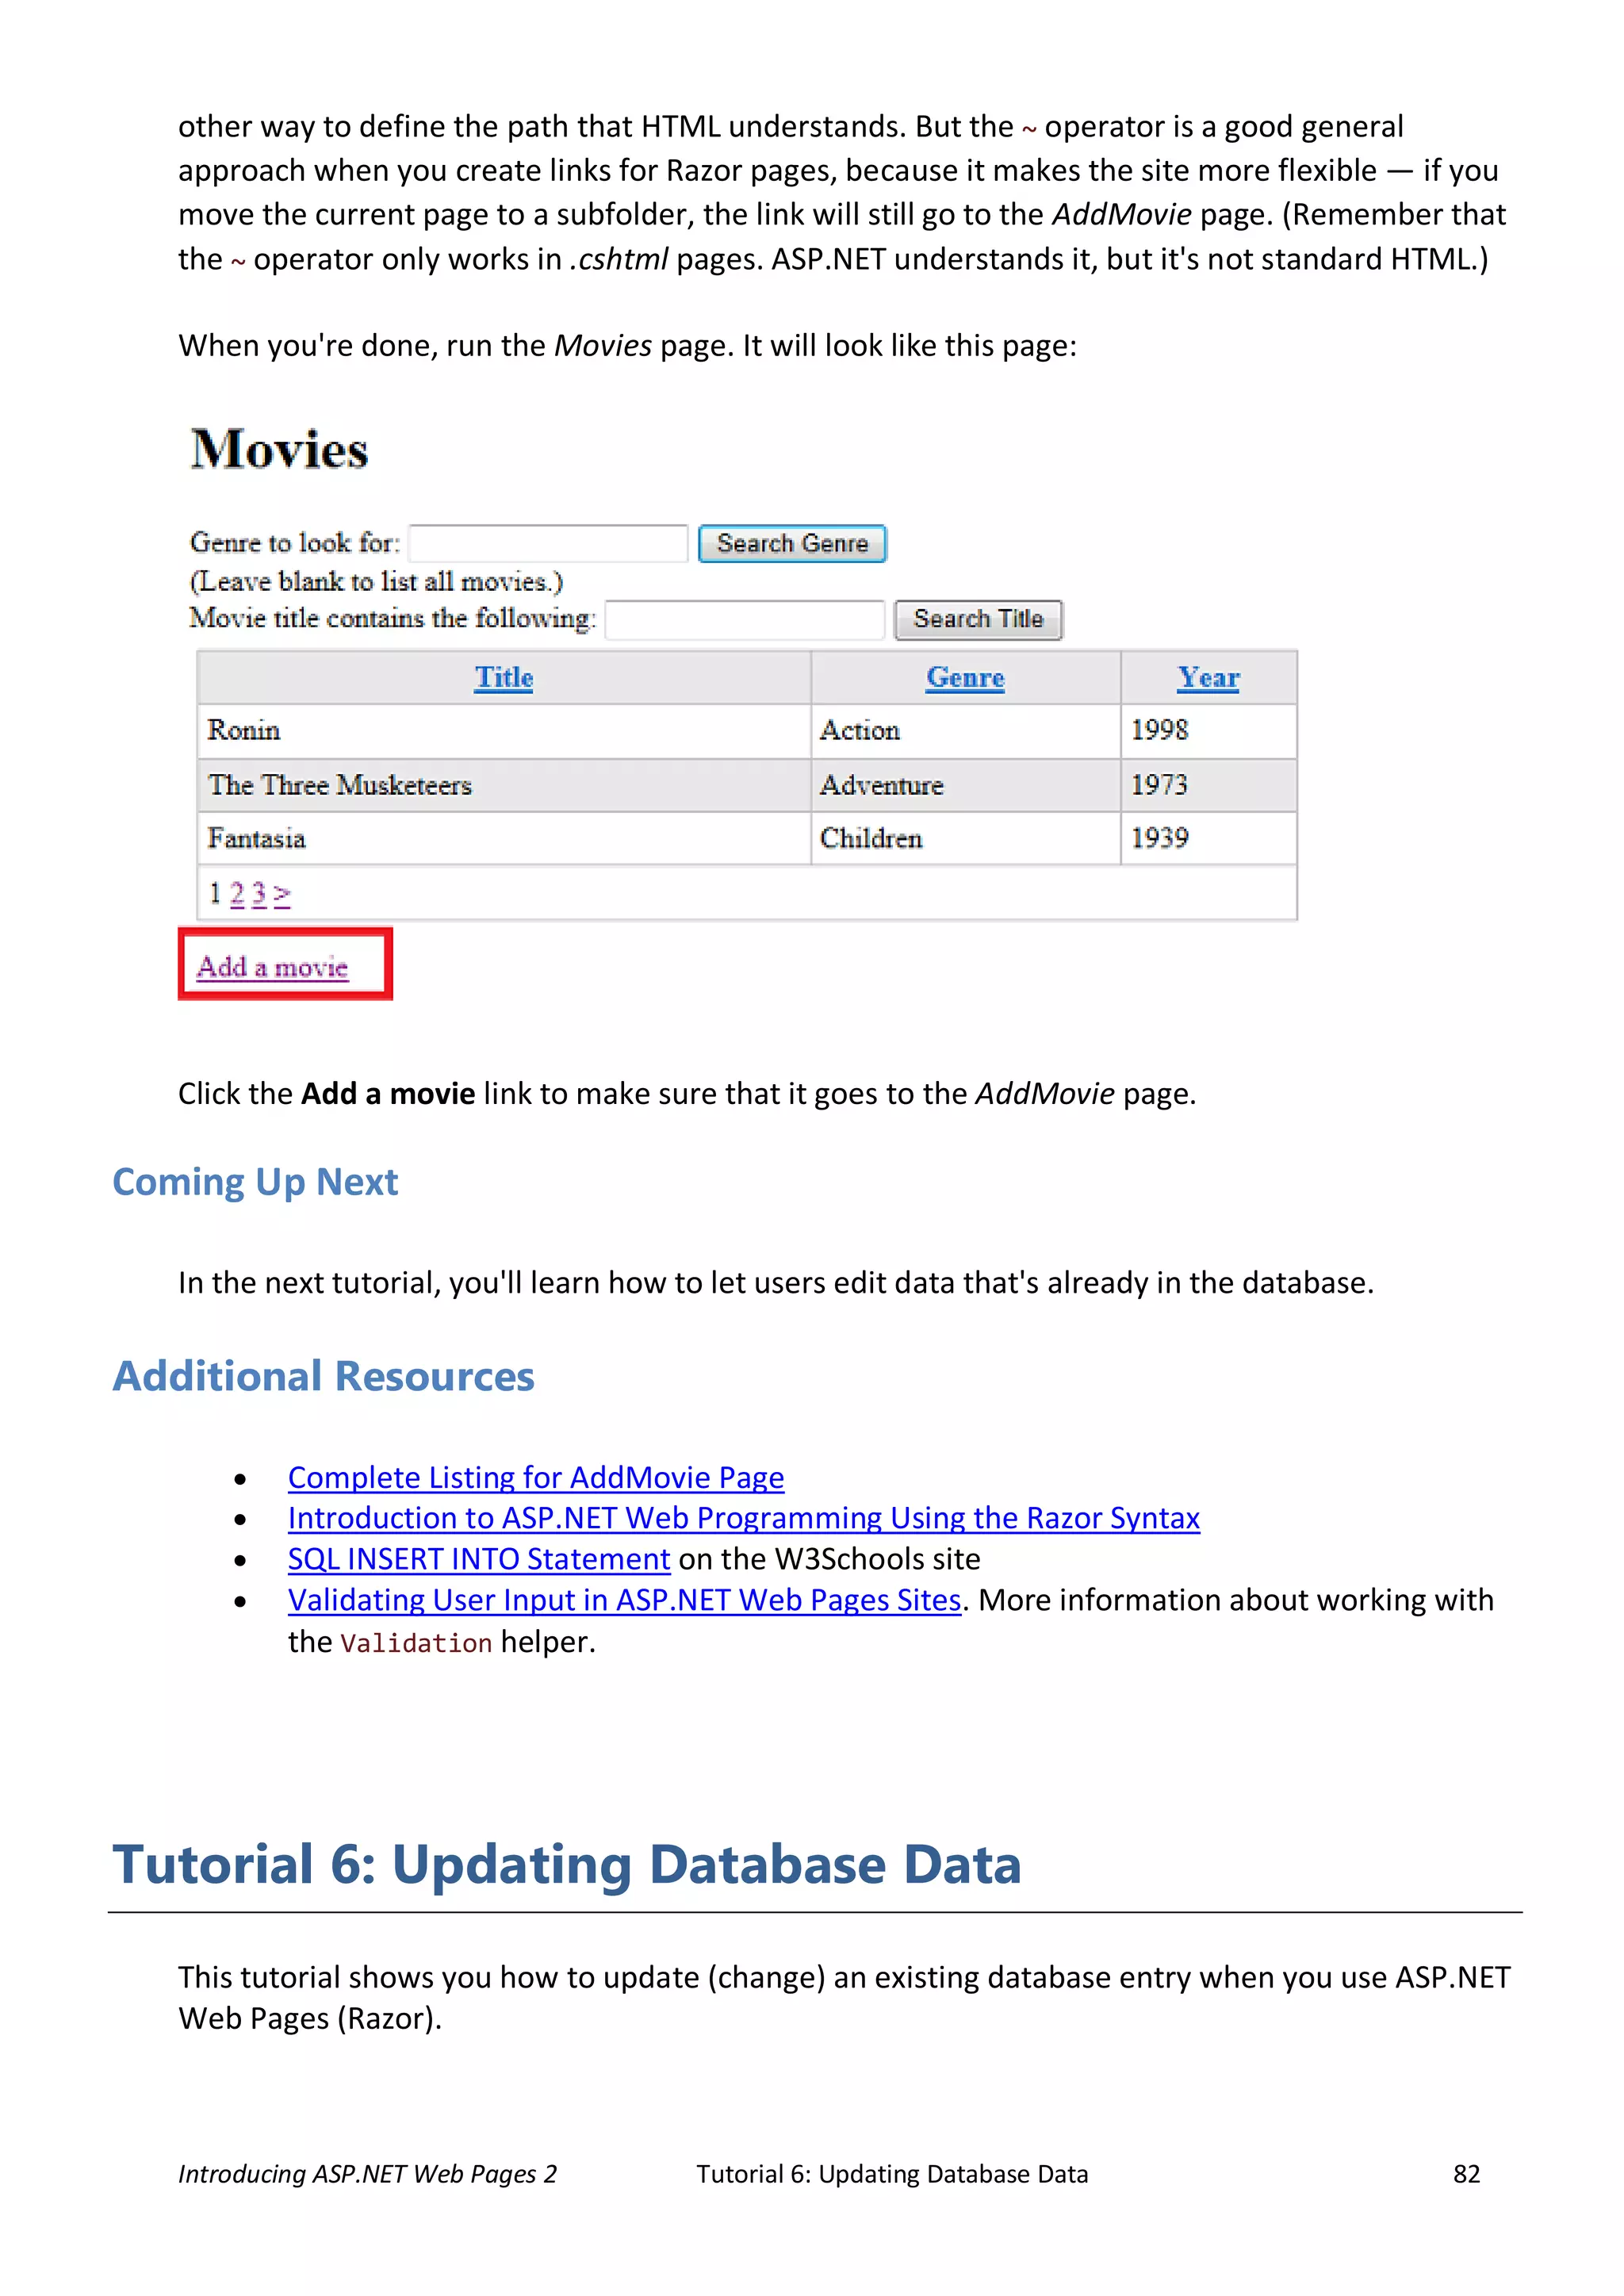The image size is (1624, 2296).
Task: Select the 1973 year cell
Action: tap(1209, 785)
